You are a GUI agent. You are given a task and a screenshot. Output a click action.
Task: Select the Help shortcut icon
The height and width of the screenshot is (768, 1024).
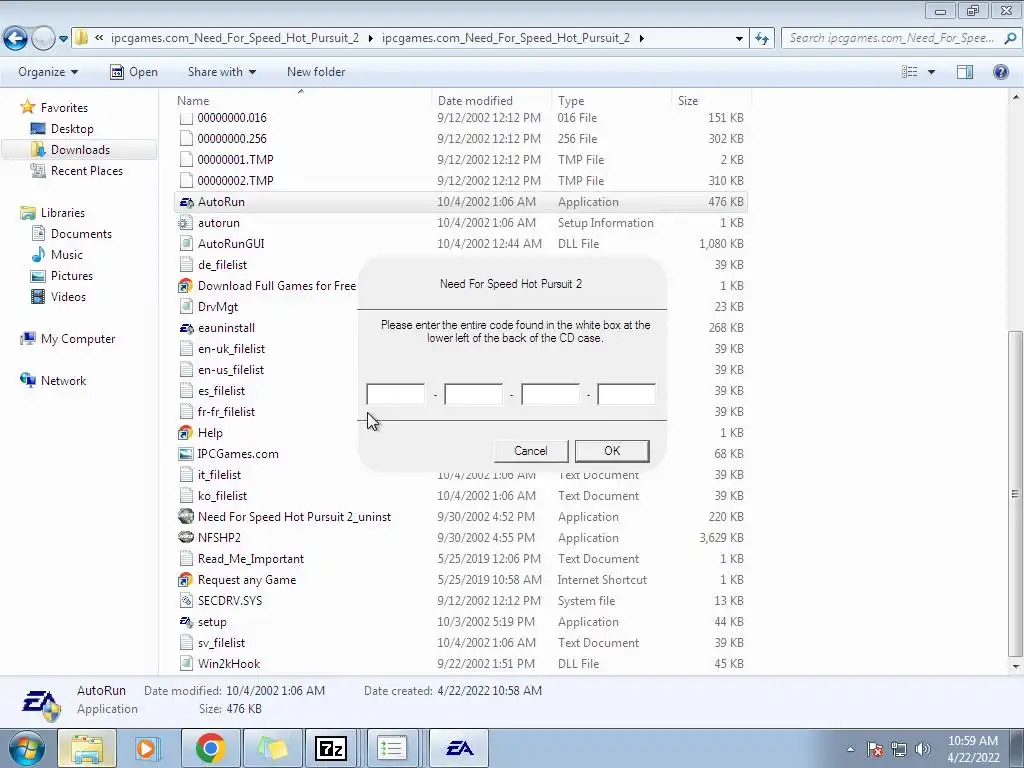click(186, 433)
